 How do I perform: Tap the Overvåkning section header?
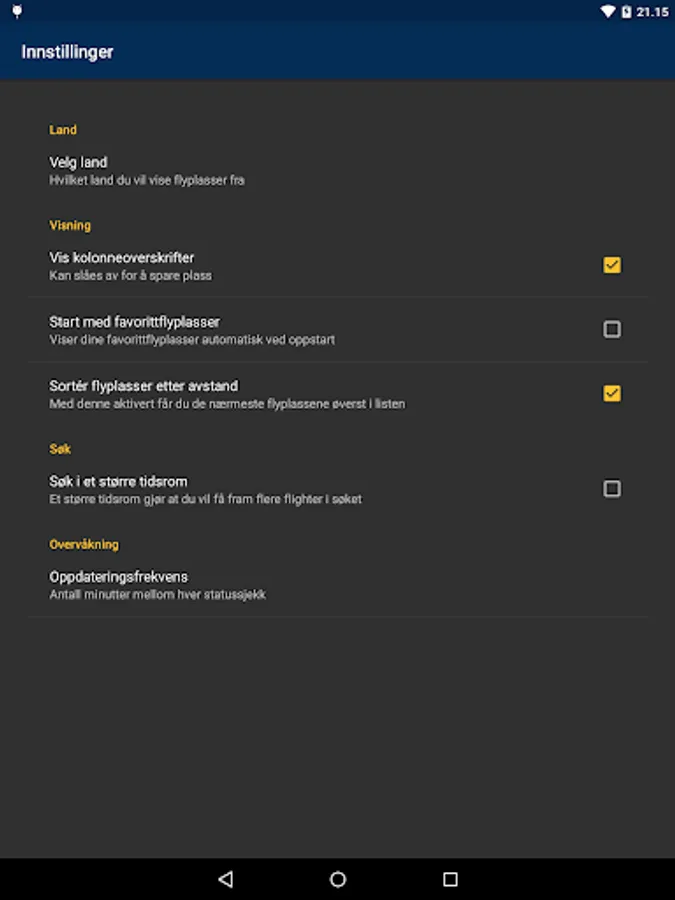(x=84, y=544)
